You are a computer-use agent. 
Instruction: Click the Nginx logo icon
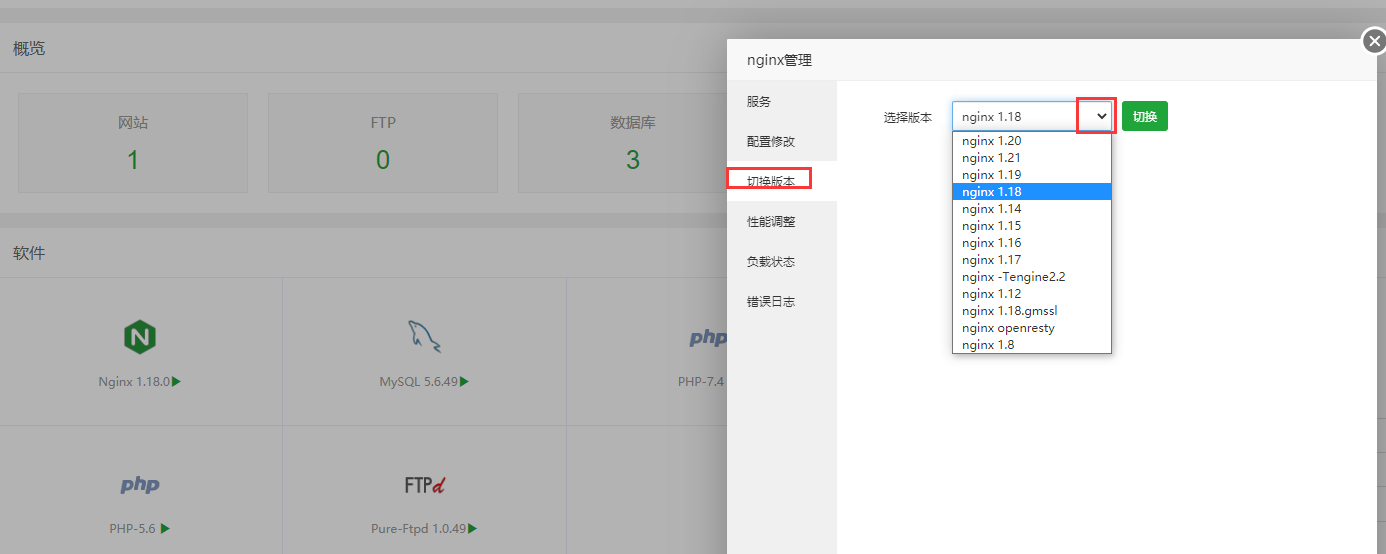(141, 338)
